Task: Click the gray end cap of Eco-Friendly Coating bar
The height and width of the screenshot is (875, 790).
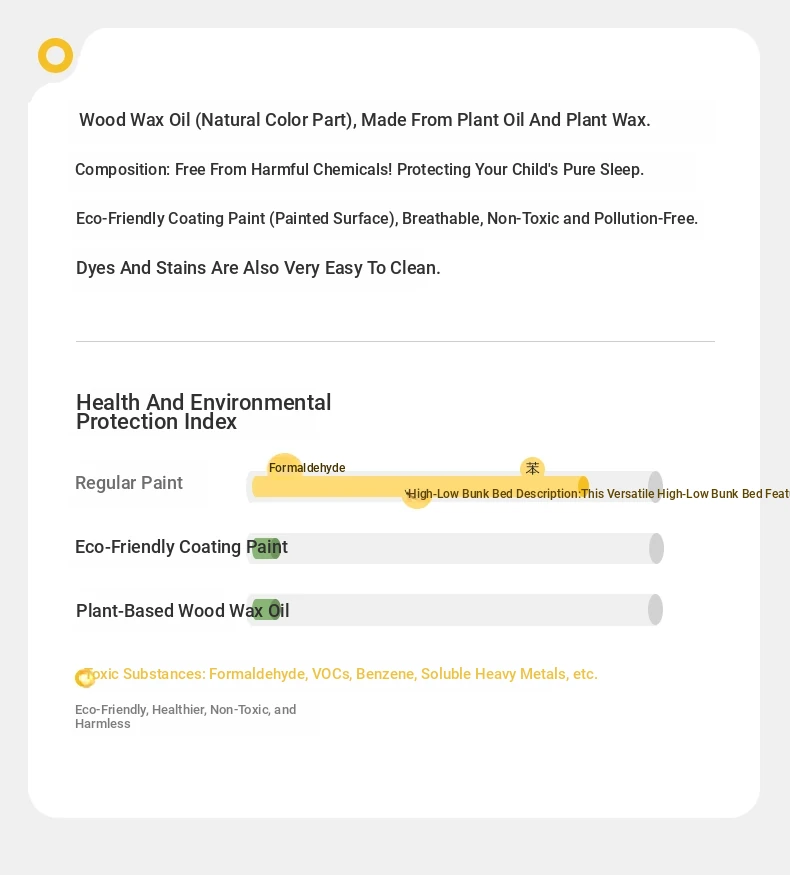Action: 657,548
